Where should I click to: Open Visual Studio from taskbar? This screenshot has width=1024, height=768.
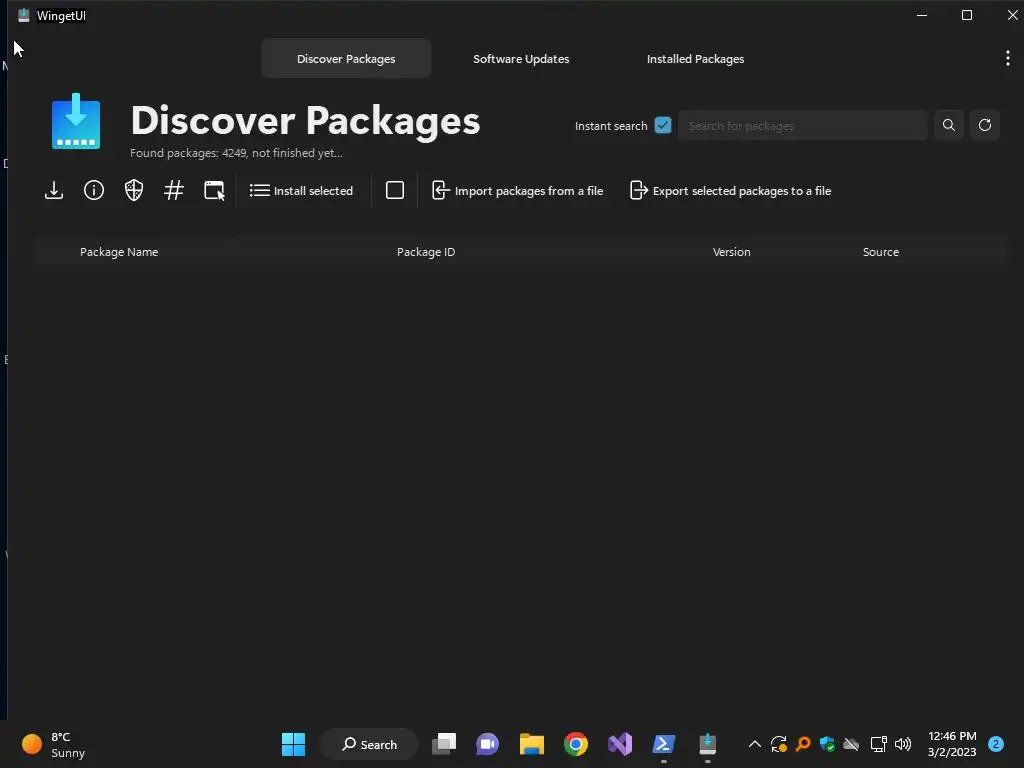pos(620,744)
